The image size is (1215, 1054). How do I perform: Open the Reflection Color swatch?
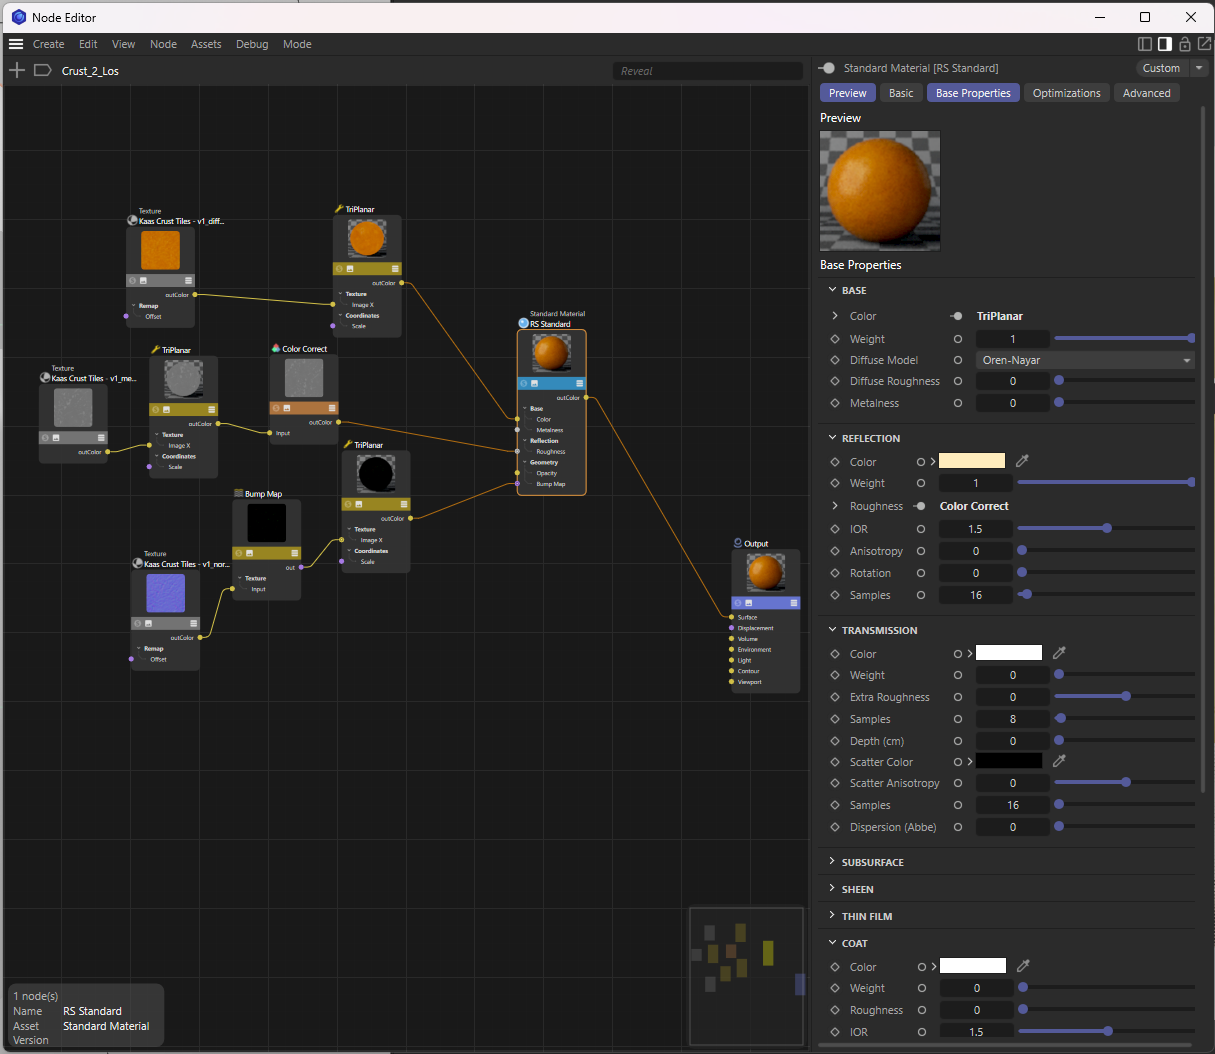pos(972,461)
